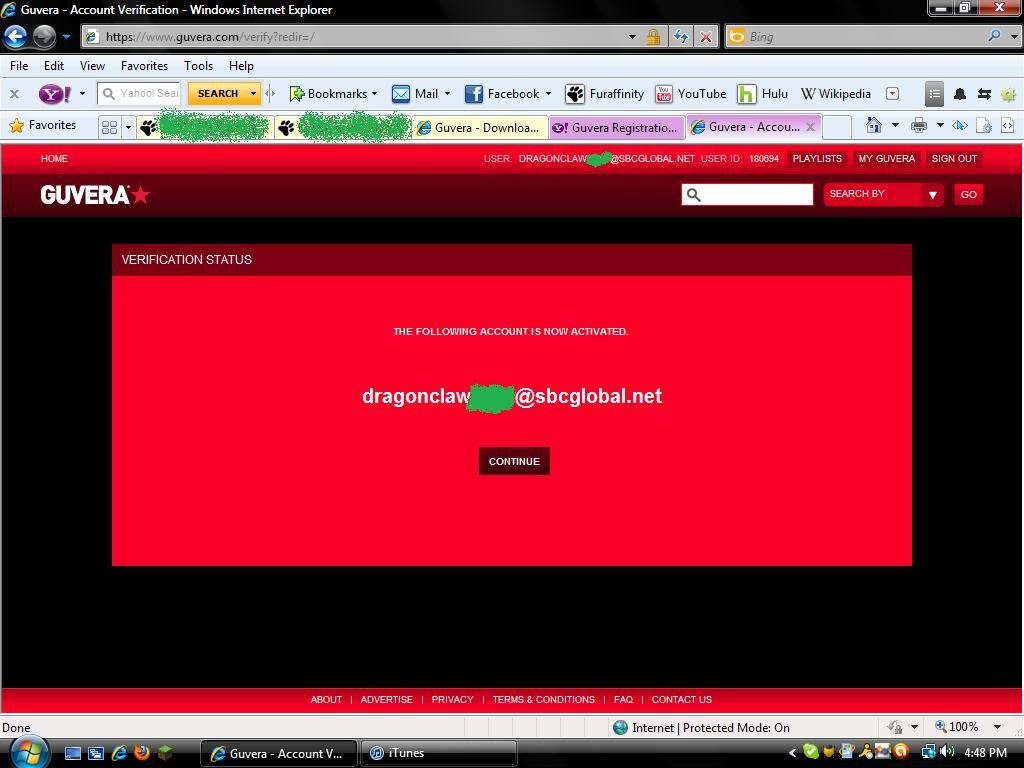Viewport: 1024px width, 768px height.
Task: Switch to the Guvera Registration tab
Action: pos(616,127)
